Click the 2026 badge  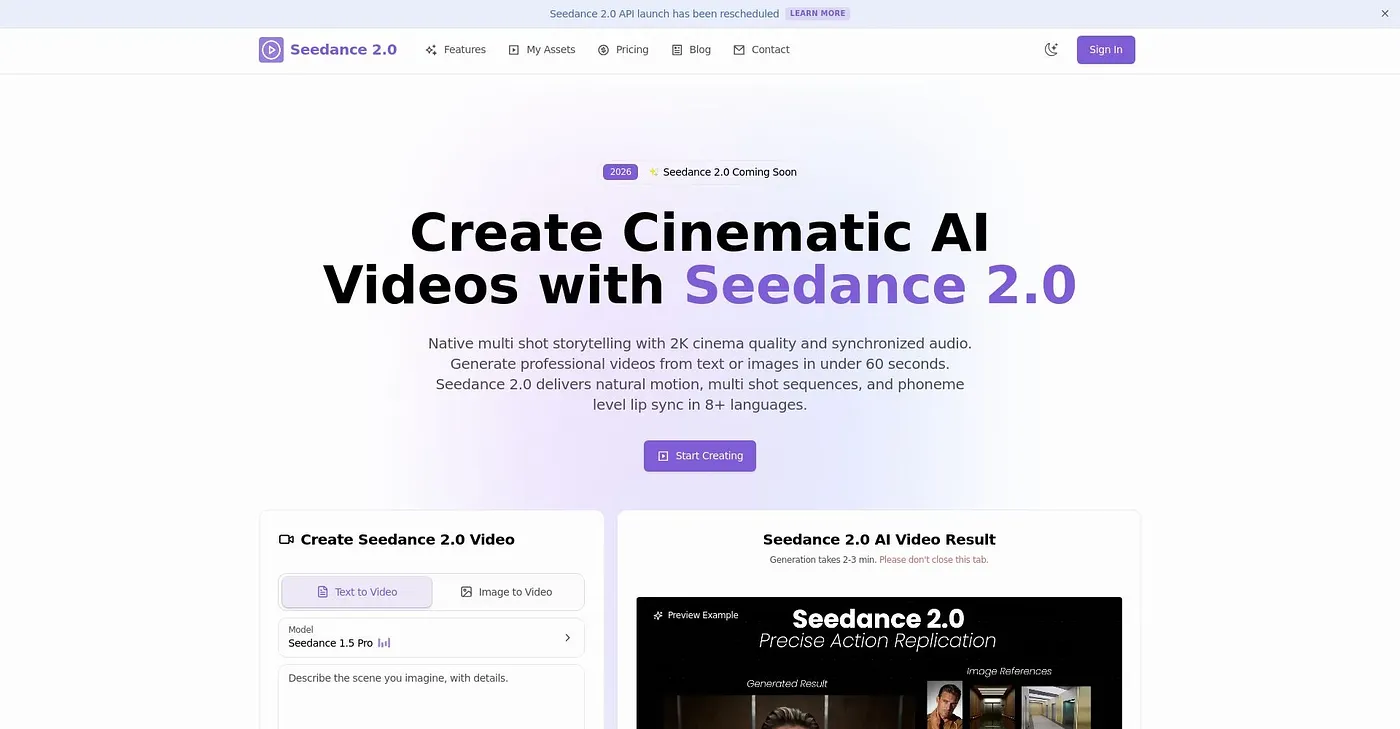coord(621,172)
